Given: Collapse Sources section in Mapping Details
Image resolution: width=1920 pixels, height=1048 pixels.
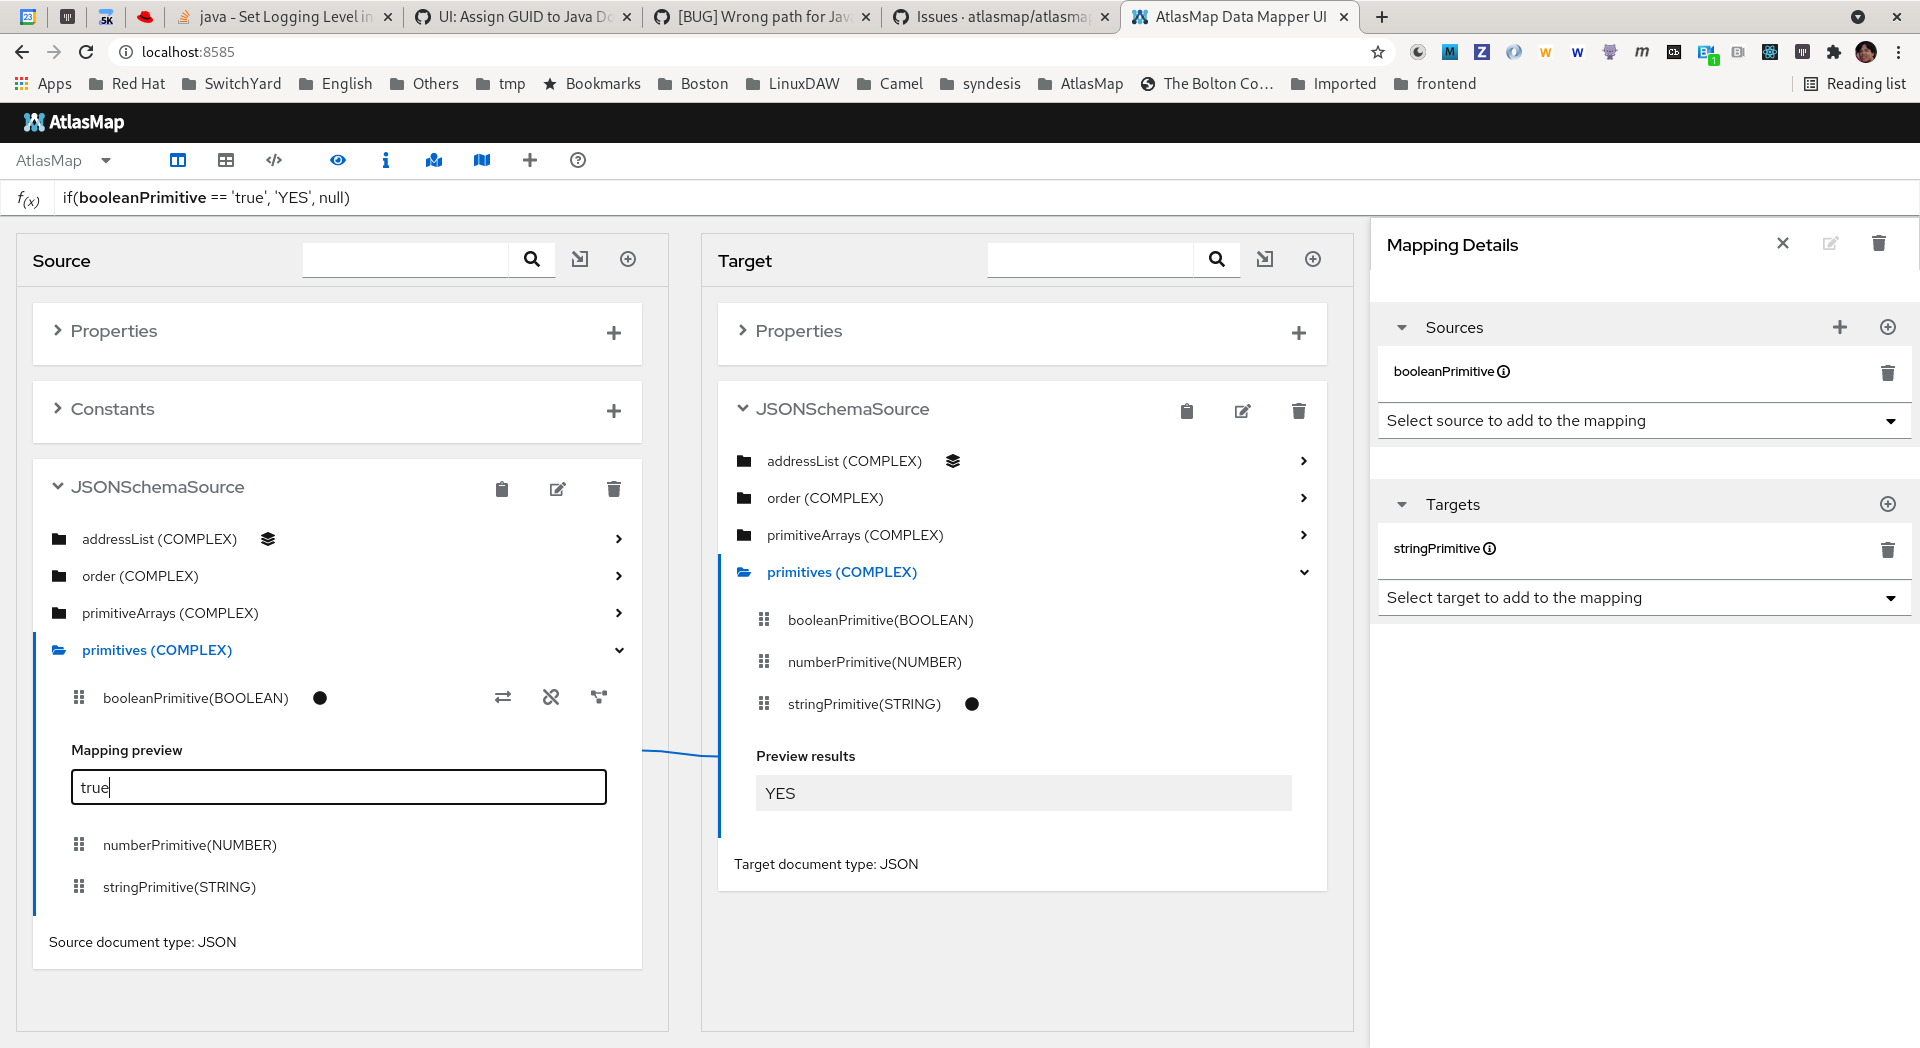Looking at the screenshot, I should pyautogui.click(x=1402, y=328).
